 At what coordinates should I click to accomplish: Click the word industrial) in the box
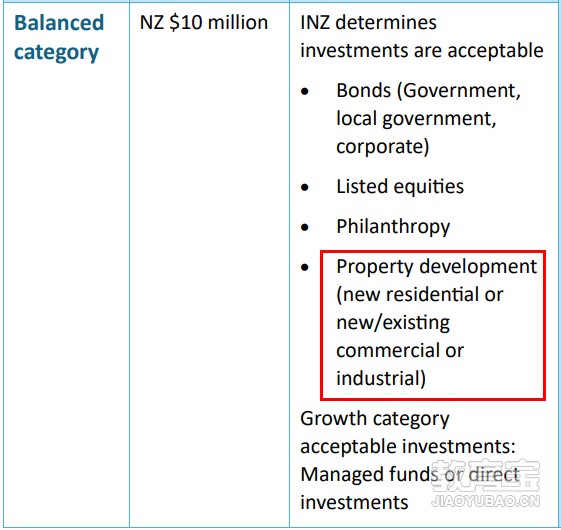coord(381,379)
